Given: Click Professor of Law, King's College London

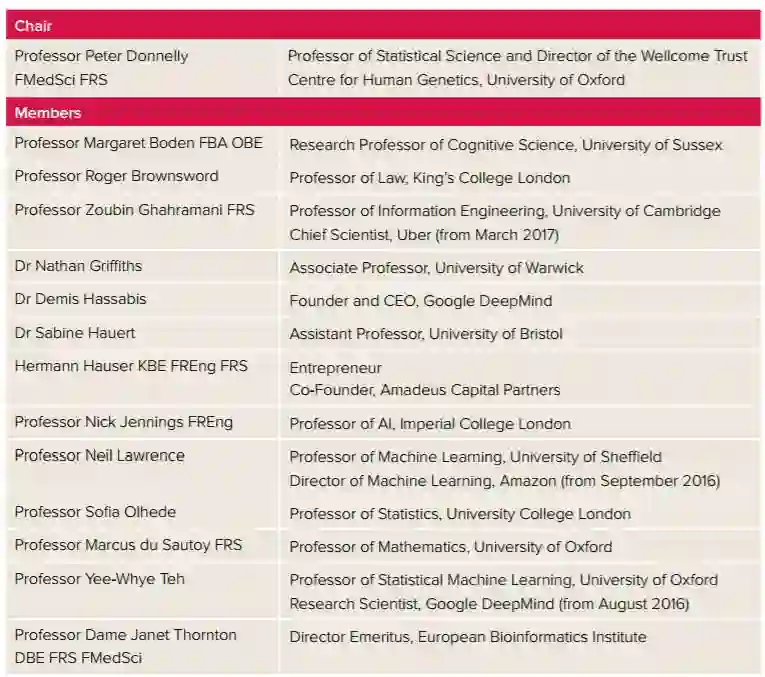Looking at the screenshot, I should click(429, 178).
